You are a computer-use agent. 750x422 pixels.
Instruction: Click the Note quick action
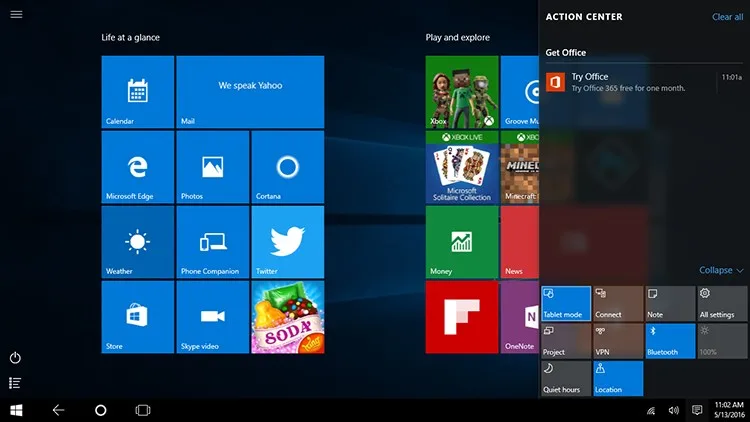(670, 303)
